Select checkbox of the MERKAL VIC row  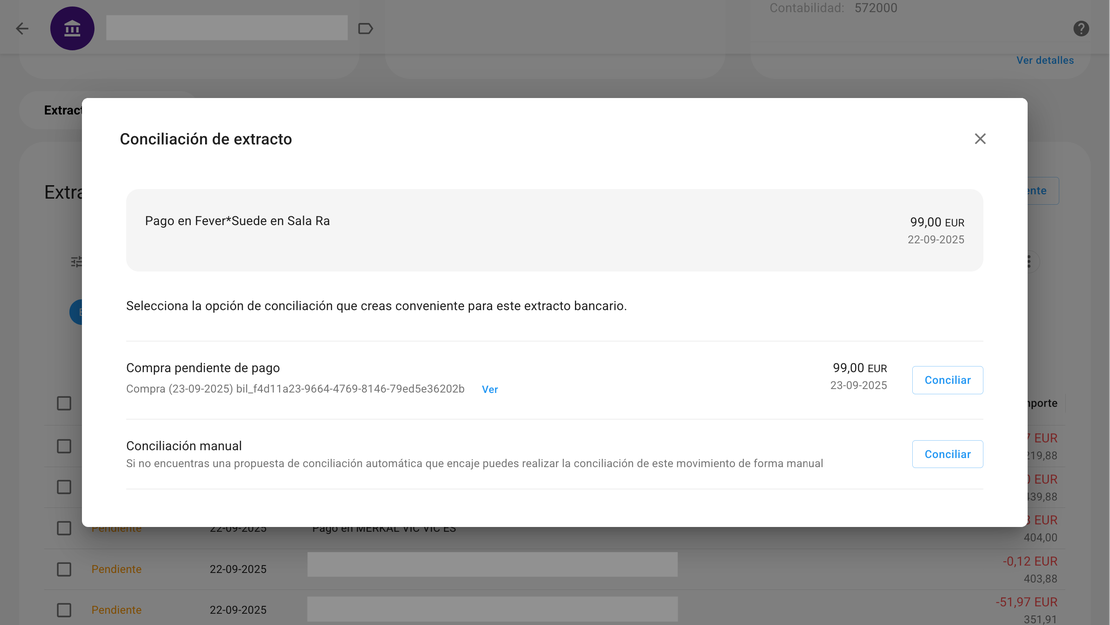click(x=64, y=528)
